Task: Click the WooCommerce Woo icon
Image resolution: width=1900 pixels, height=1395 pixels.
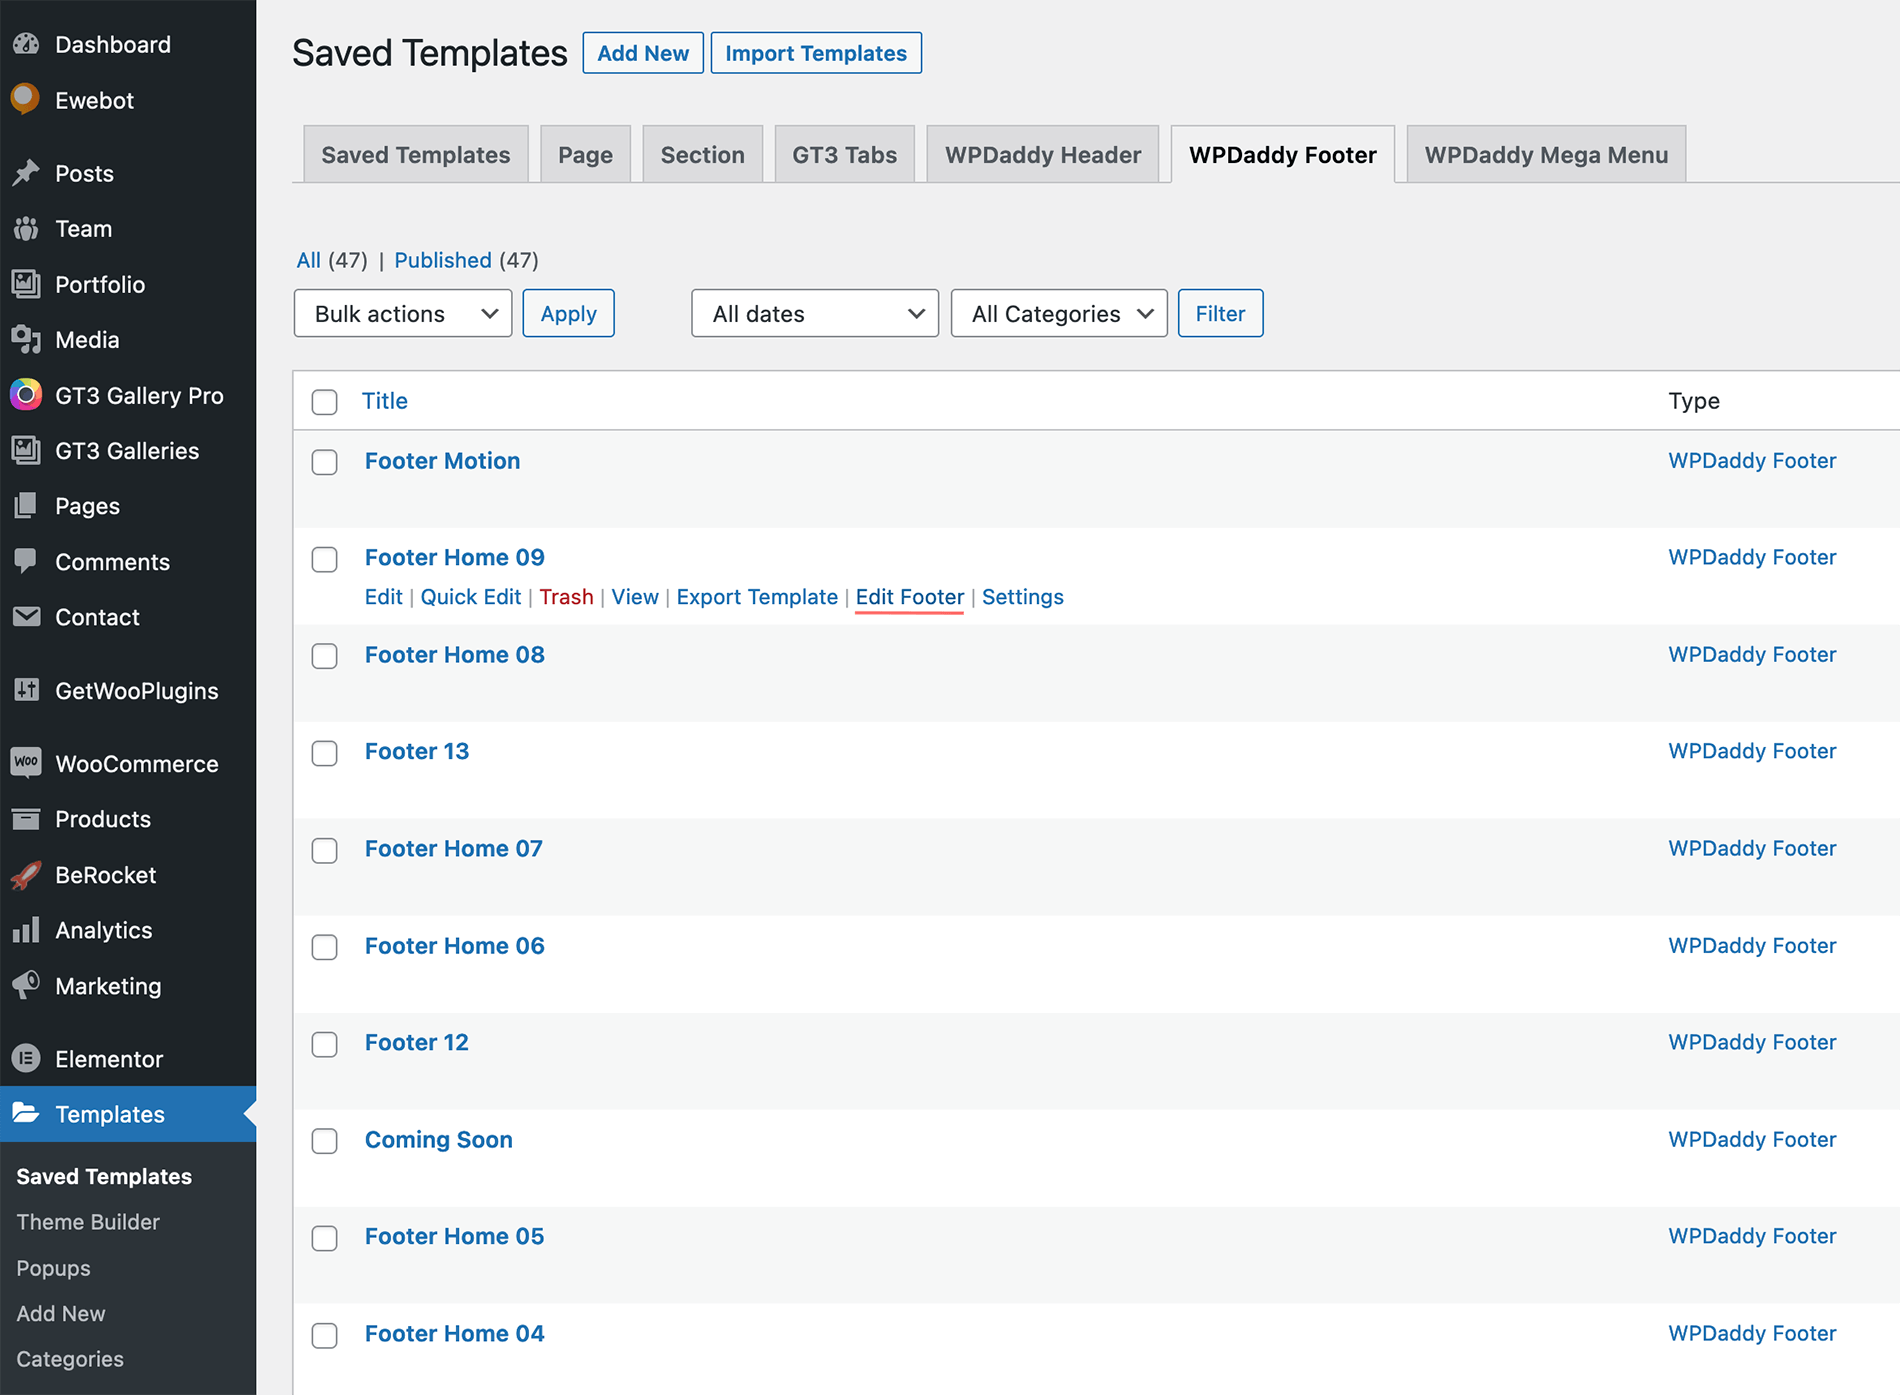Action: (26, 763)
